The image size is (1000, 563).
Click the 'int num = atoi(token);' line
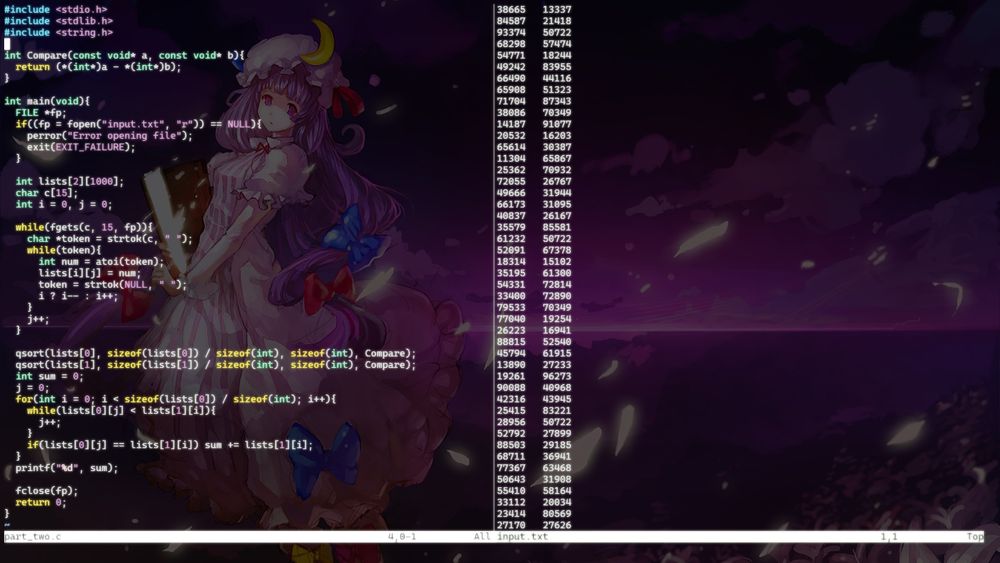coord(101,262)
